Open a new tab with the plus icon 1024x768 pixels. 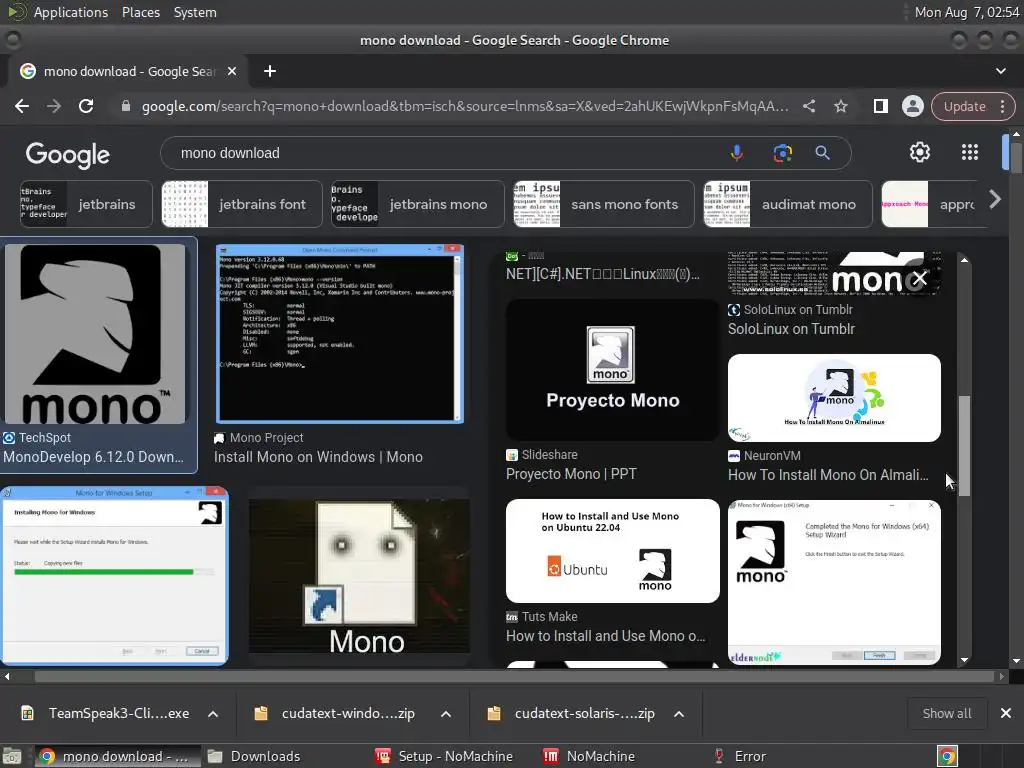(x=270, y=71)
